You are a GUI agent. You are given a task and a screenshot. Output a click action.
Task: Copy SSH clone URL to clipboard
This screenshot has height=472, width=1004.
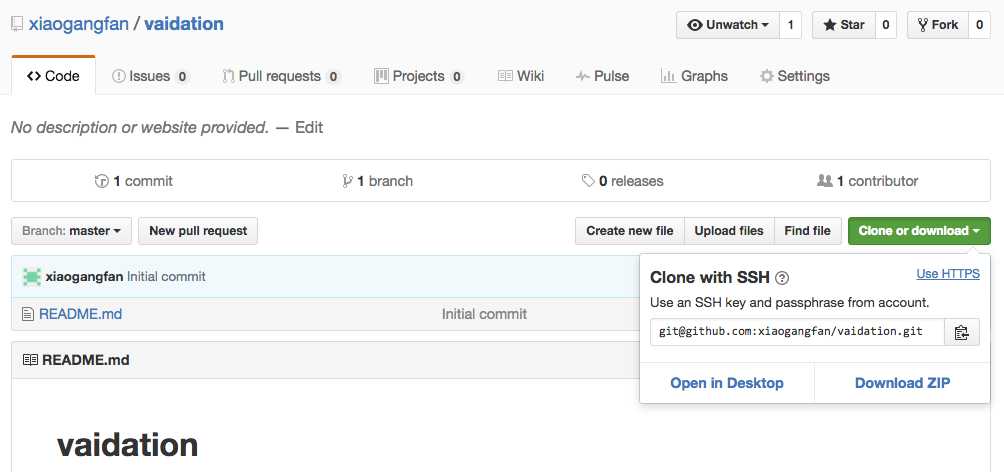tap(961, 332)
